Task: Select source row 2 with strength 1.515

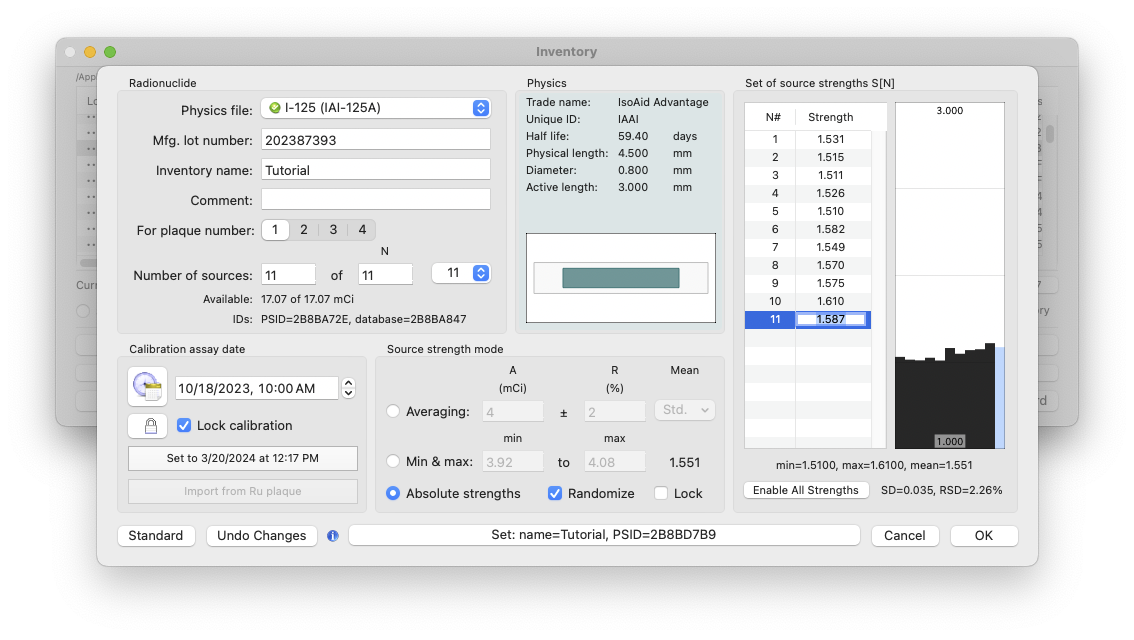Action: click(x=808, y=157)
